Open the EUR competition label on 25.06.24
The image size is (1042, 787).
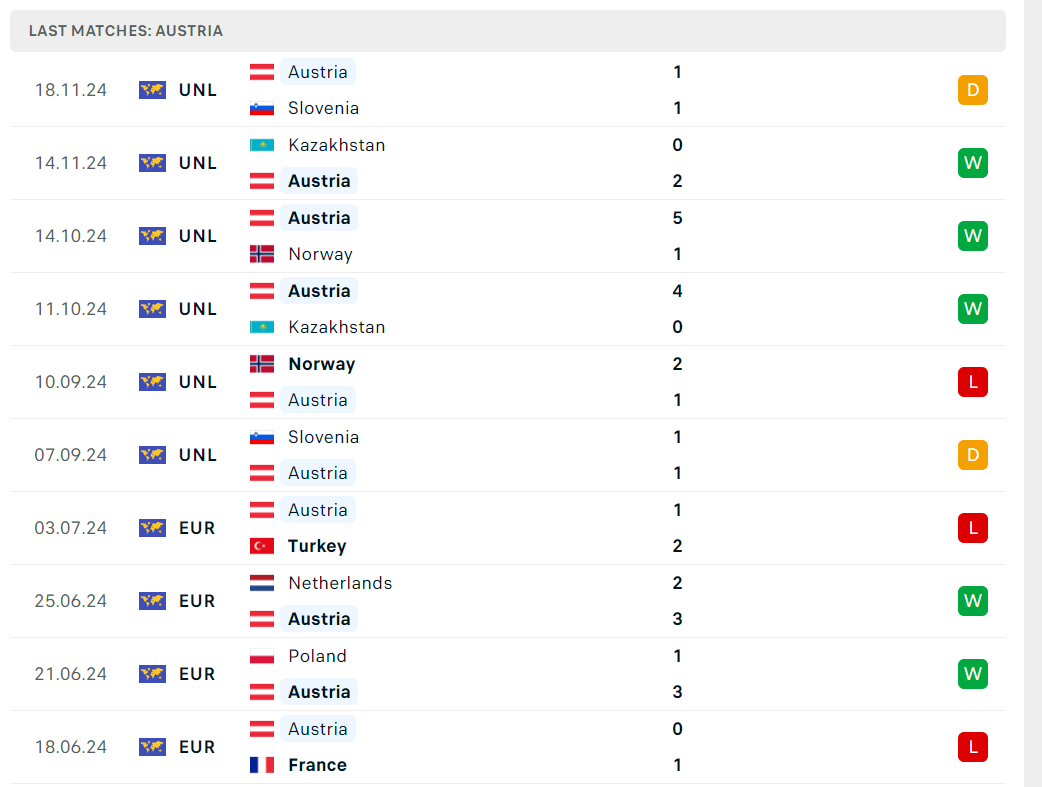coord(197,601)
